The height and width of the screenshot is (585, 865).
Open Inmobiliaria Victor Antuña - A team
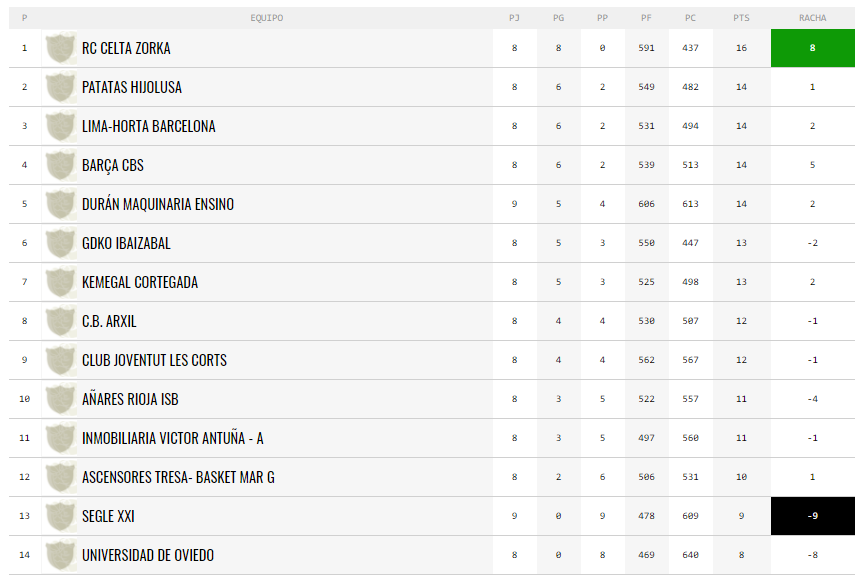173,438
